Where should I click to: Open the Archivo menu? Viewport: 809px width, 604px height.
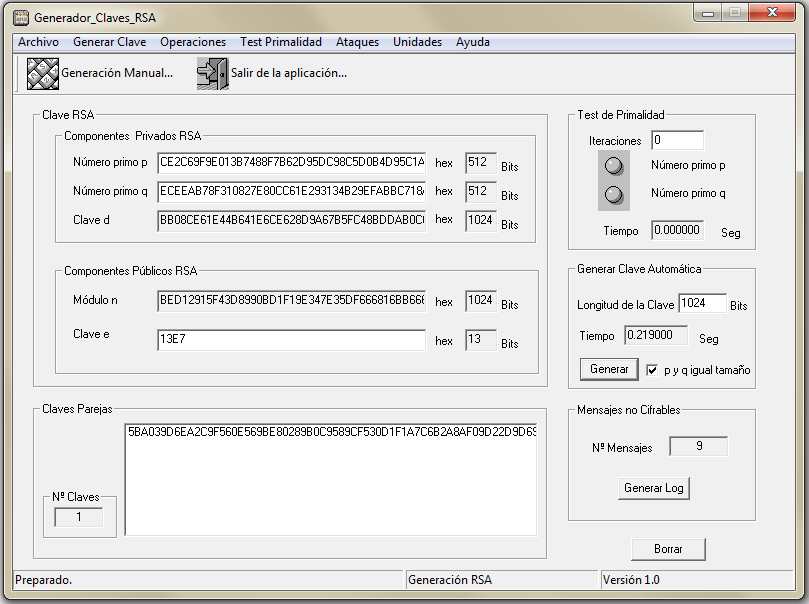pos(38,42)
